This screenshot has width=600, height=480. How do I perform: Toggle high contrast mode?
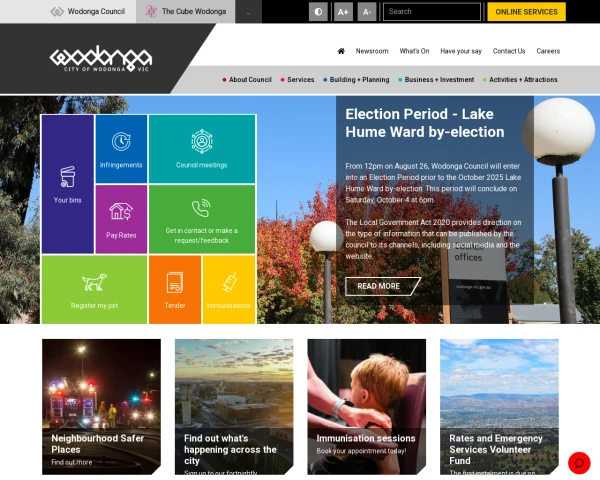click(318, 12)
